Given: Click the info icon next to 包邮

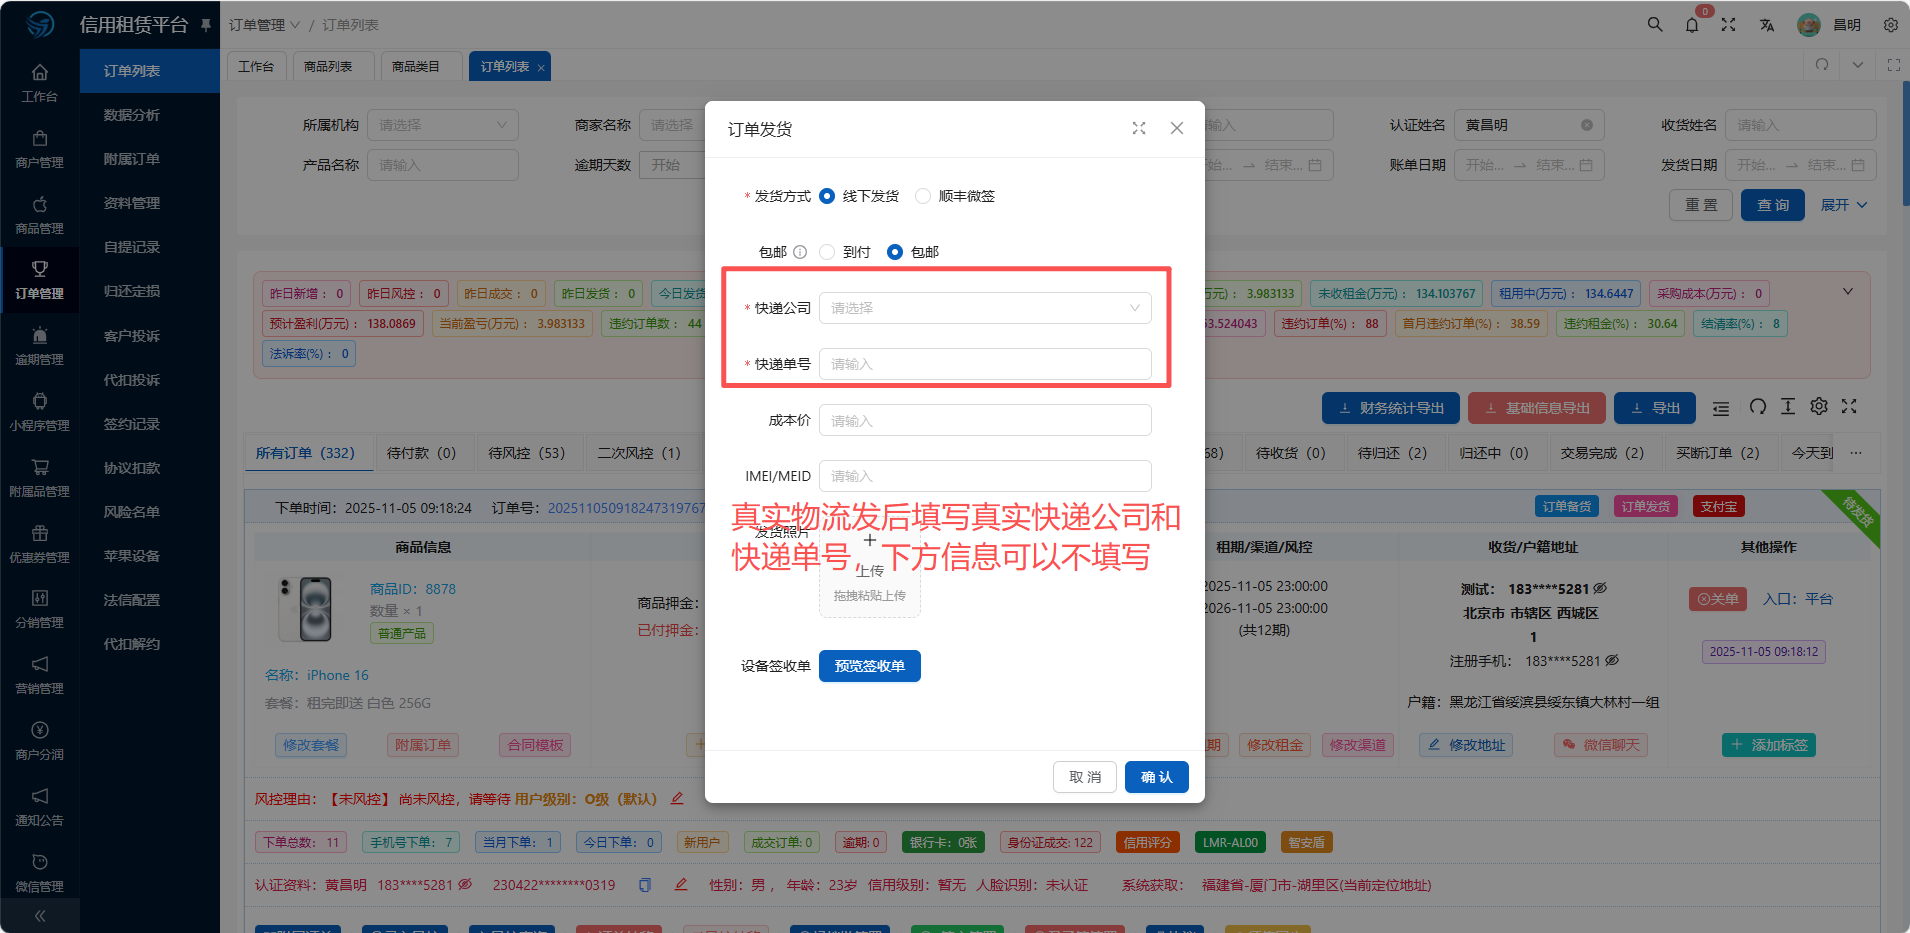Looking at the screenshot, I should [x=800, y=252].
